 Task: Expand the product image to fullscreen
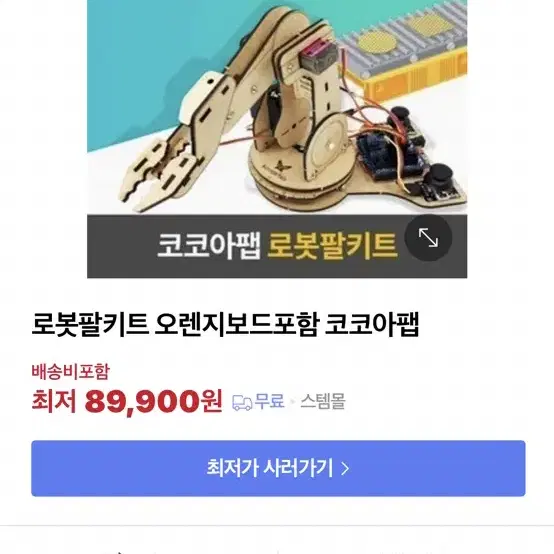428,238
